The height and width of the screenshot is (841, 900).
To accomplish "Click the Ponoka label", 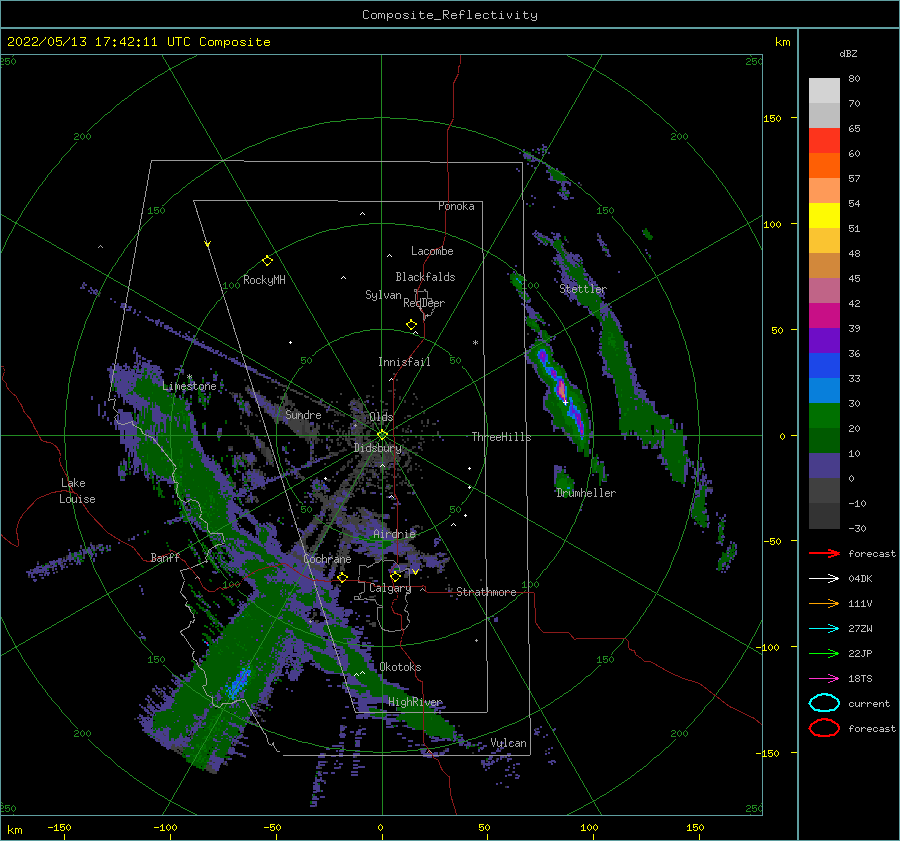I will point(456,206).
